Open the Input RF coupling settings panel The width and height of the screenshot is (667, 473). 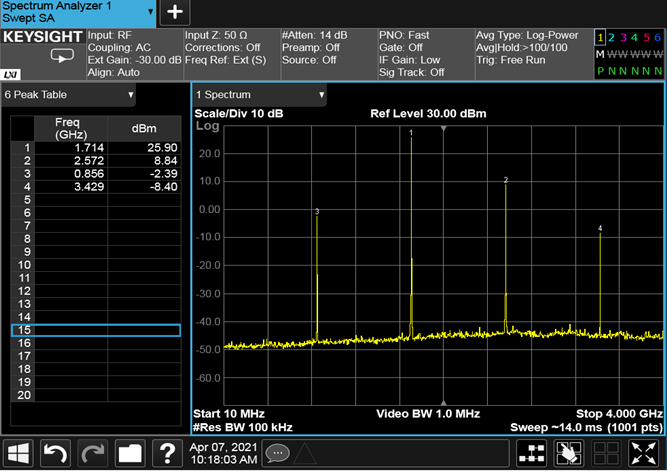tap(134, 54)
